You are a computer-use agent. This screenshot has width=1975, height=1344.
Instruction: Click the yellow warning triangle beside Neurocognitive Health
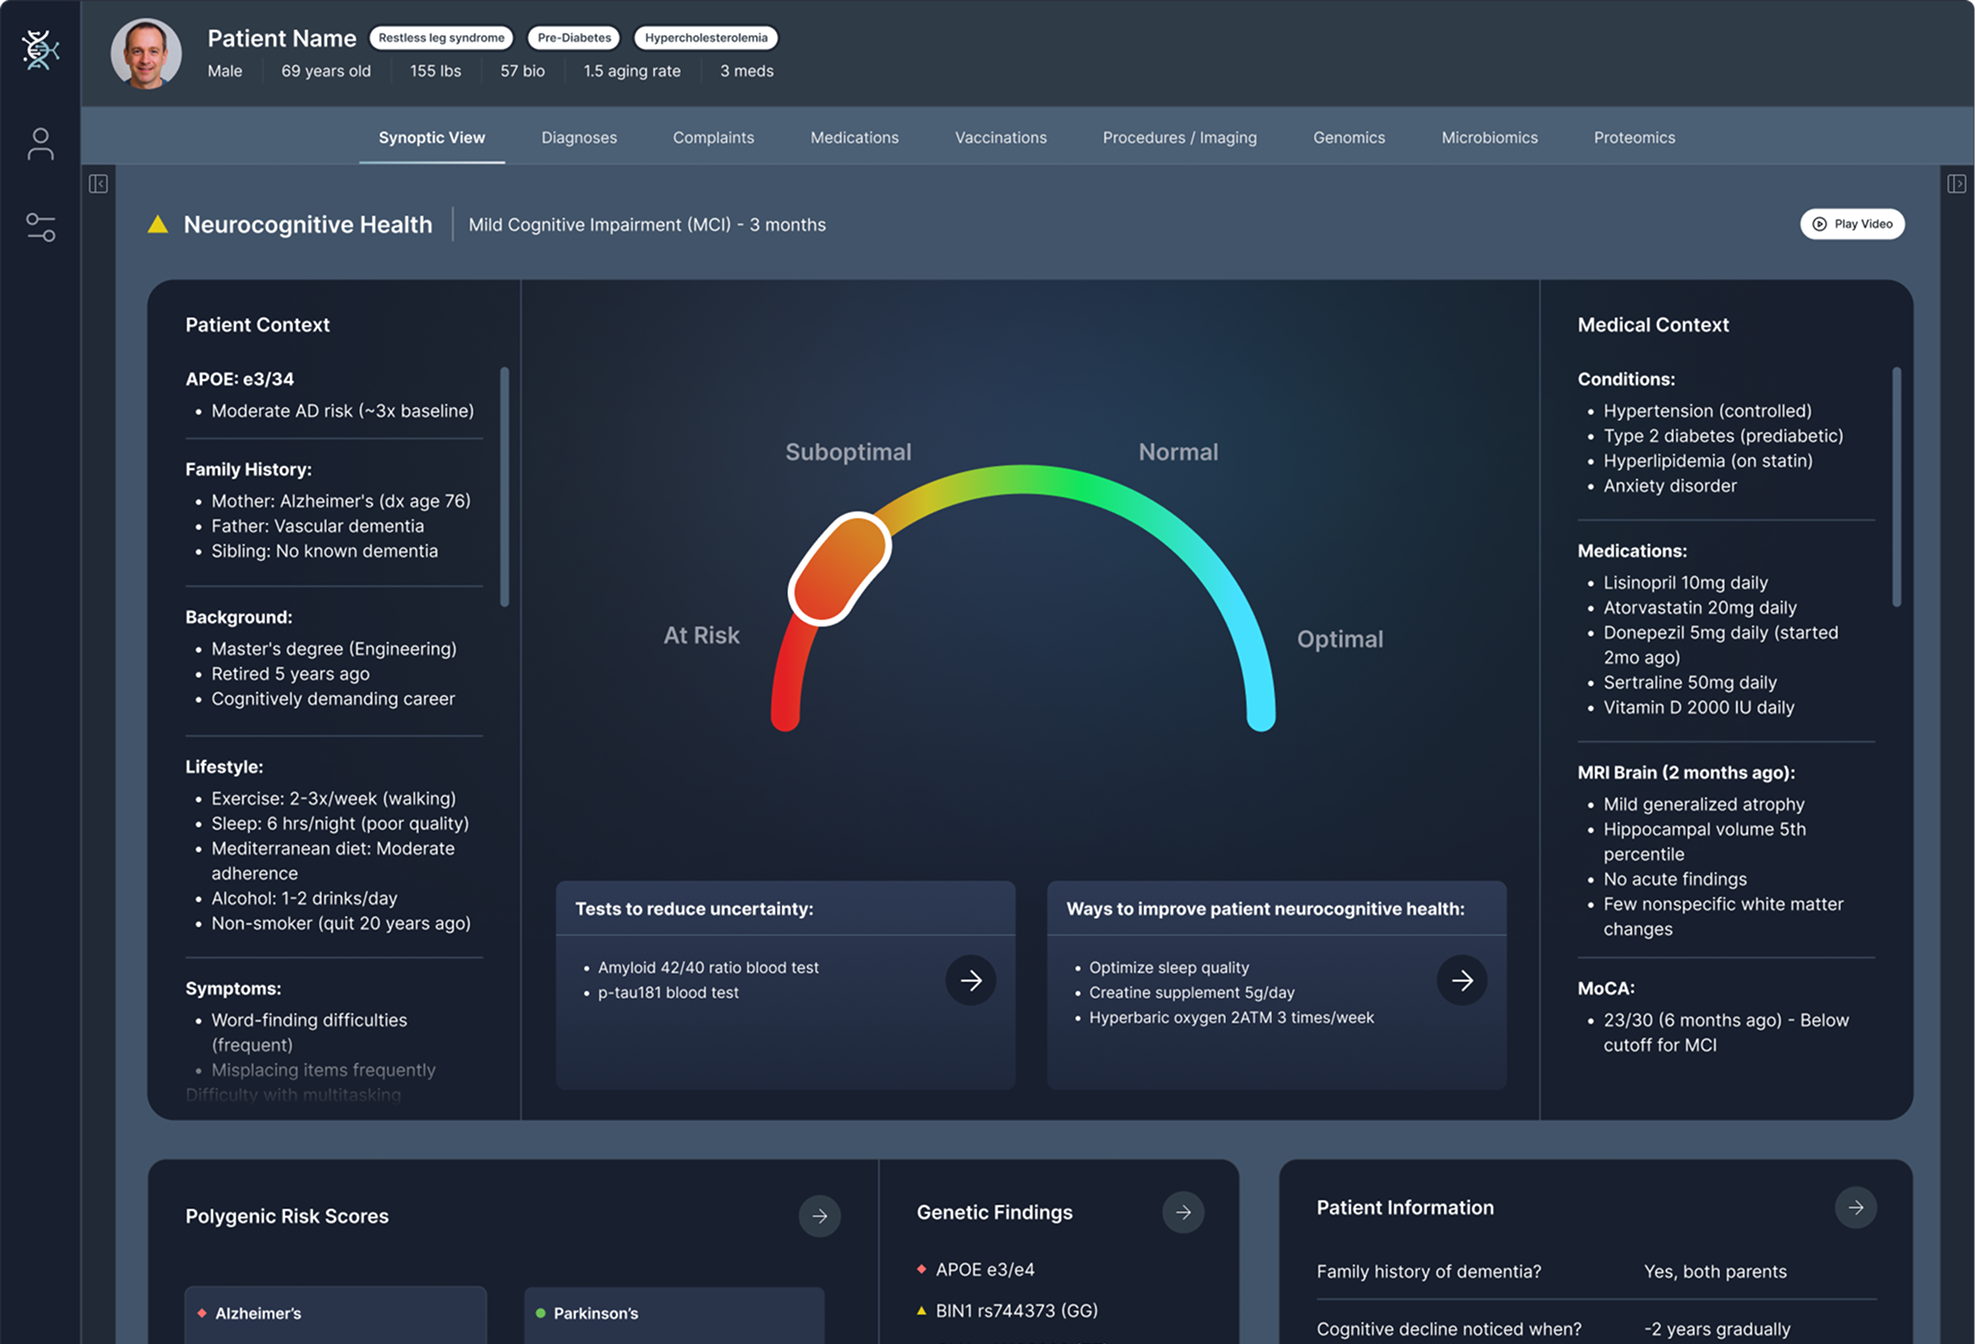158,225
